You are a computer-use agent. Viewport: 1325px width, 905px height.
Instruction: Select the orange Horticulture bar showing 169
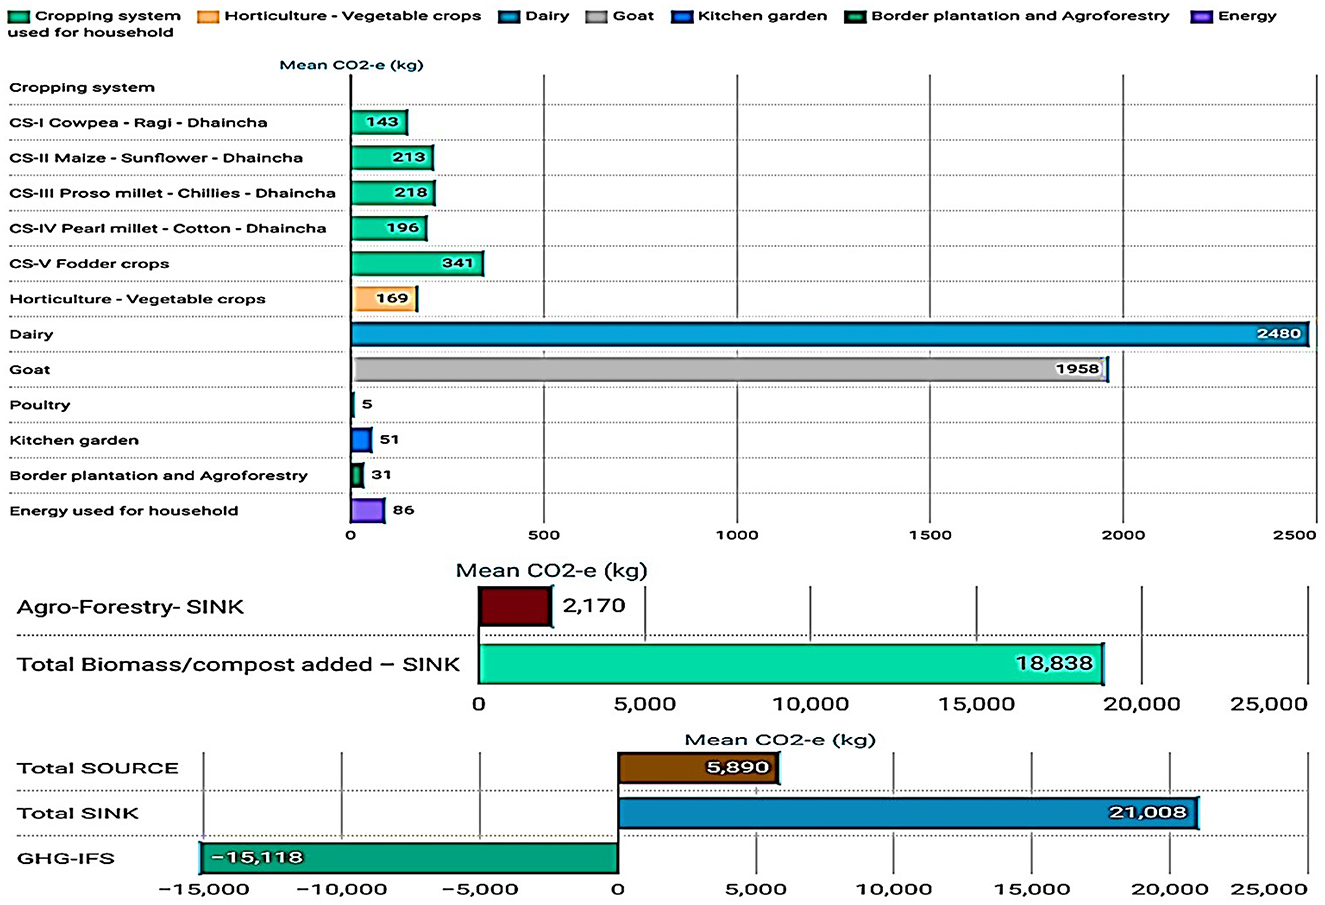[x=384, y=298]
